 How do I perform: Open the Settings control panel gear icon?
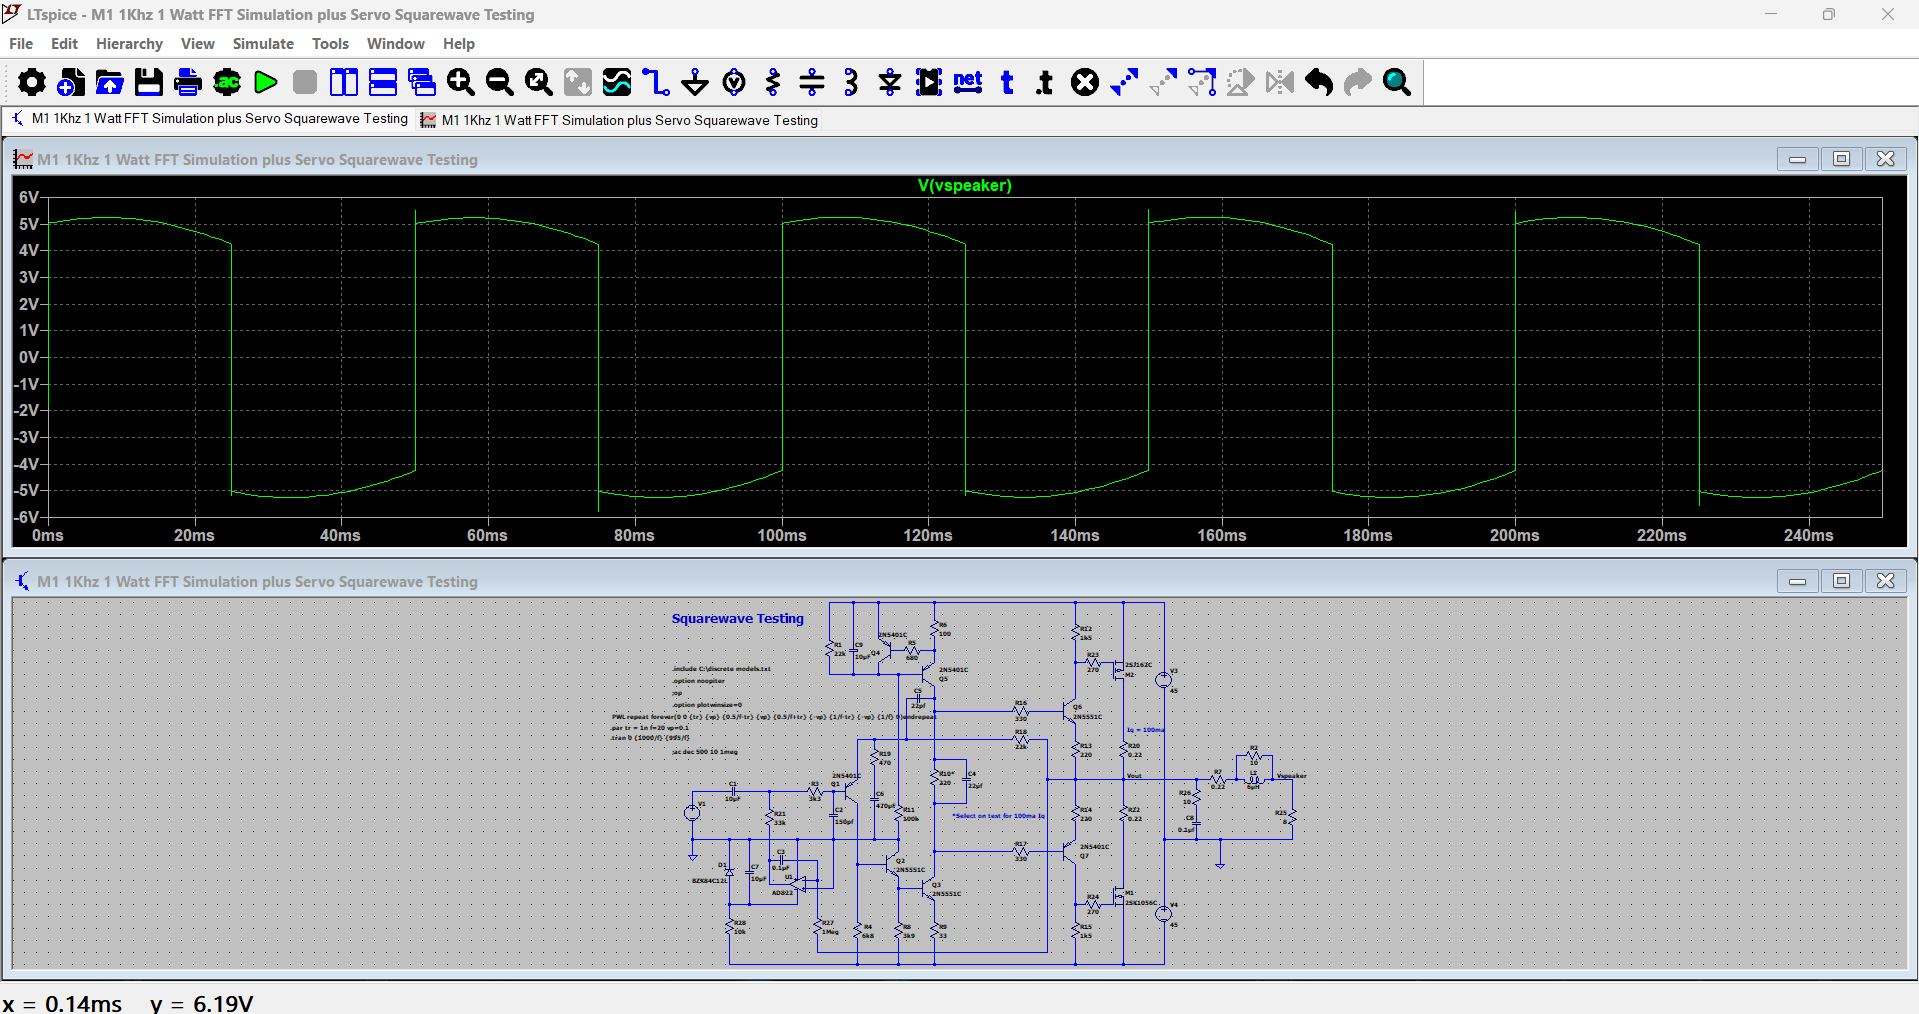(31, 82)
